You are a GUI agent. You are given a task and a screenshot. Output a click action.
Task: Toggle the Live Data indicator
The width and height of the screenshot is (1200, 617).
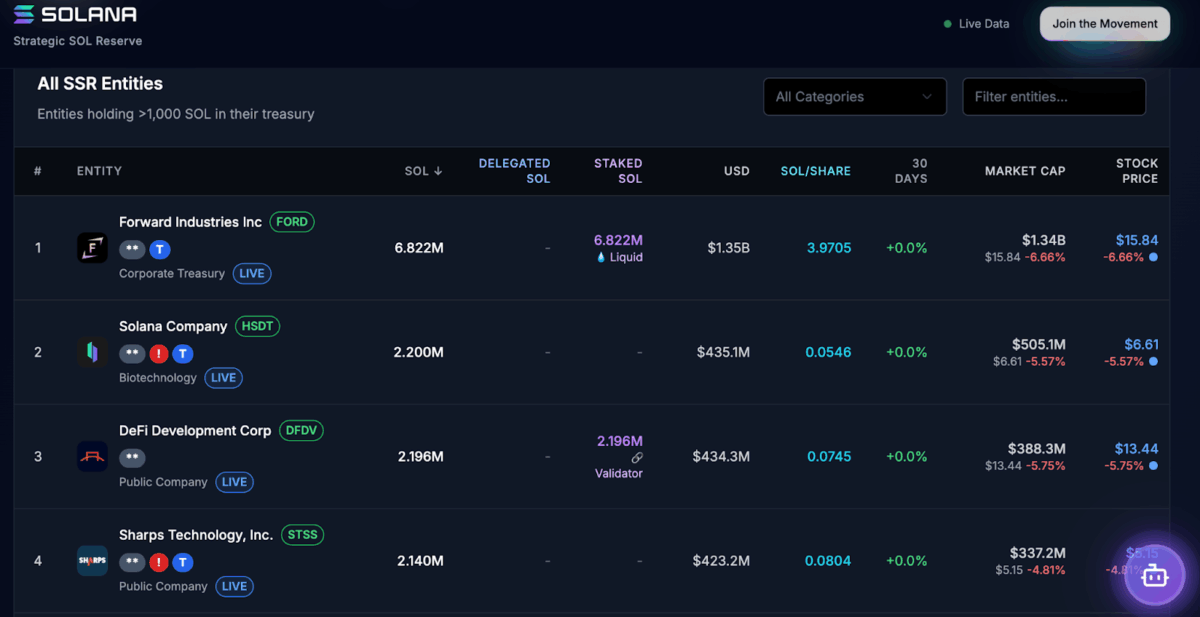[976, 24]
